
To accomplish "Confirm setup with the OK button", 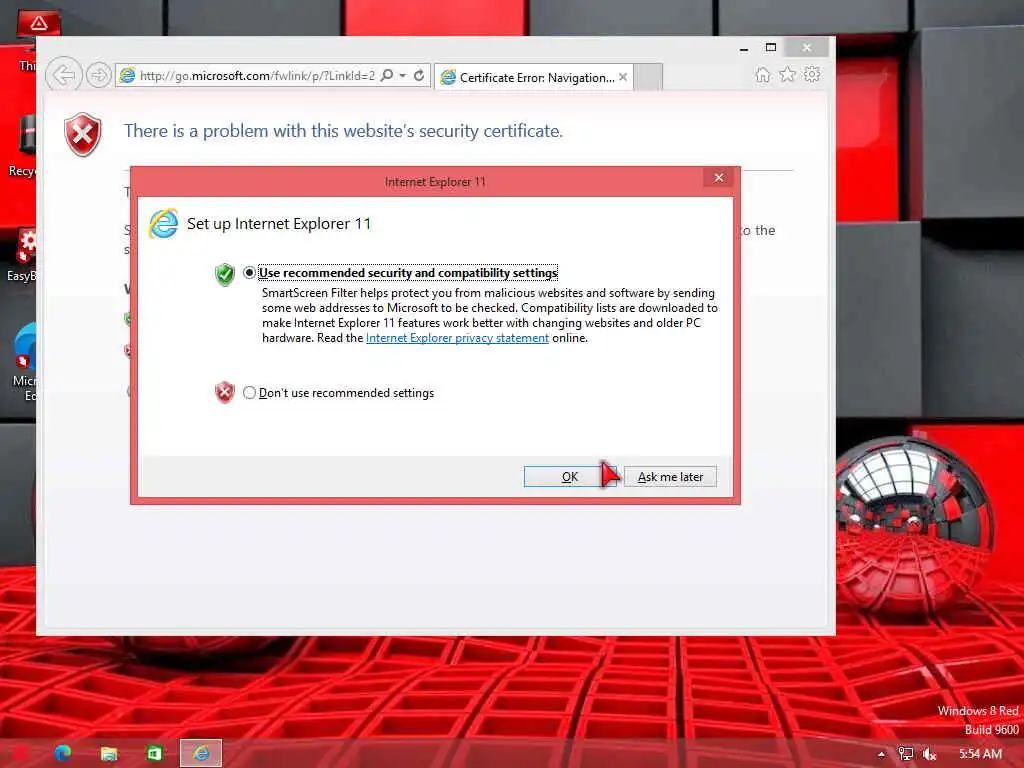I will pyautogui.click(x=569, y=477).
